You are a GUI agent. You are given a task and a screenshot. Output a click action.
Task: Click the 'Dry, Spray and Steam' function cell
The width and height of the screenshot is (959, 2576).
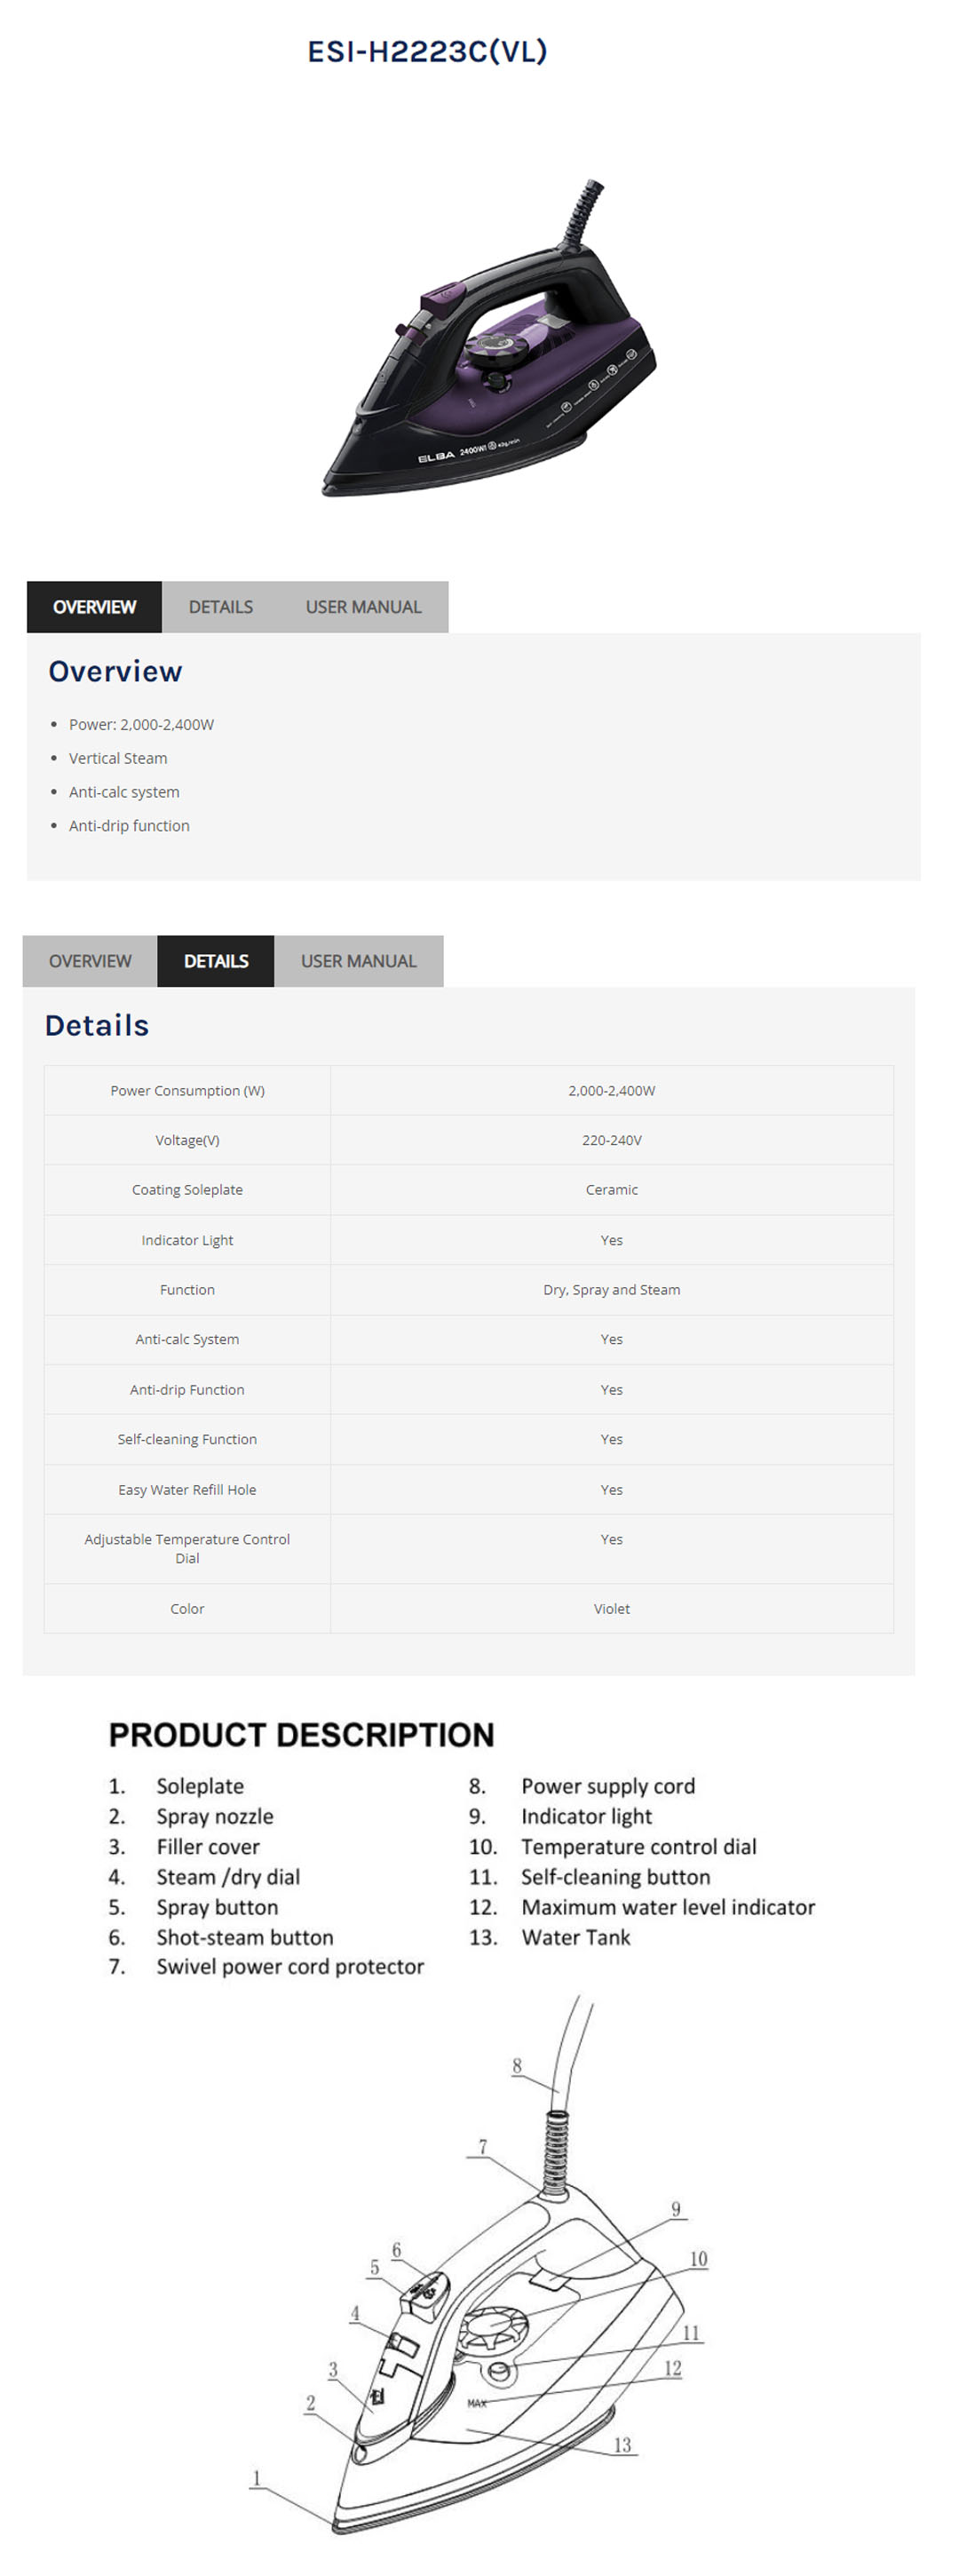click(611, 1290)
